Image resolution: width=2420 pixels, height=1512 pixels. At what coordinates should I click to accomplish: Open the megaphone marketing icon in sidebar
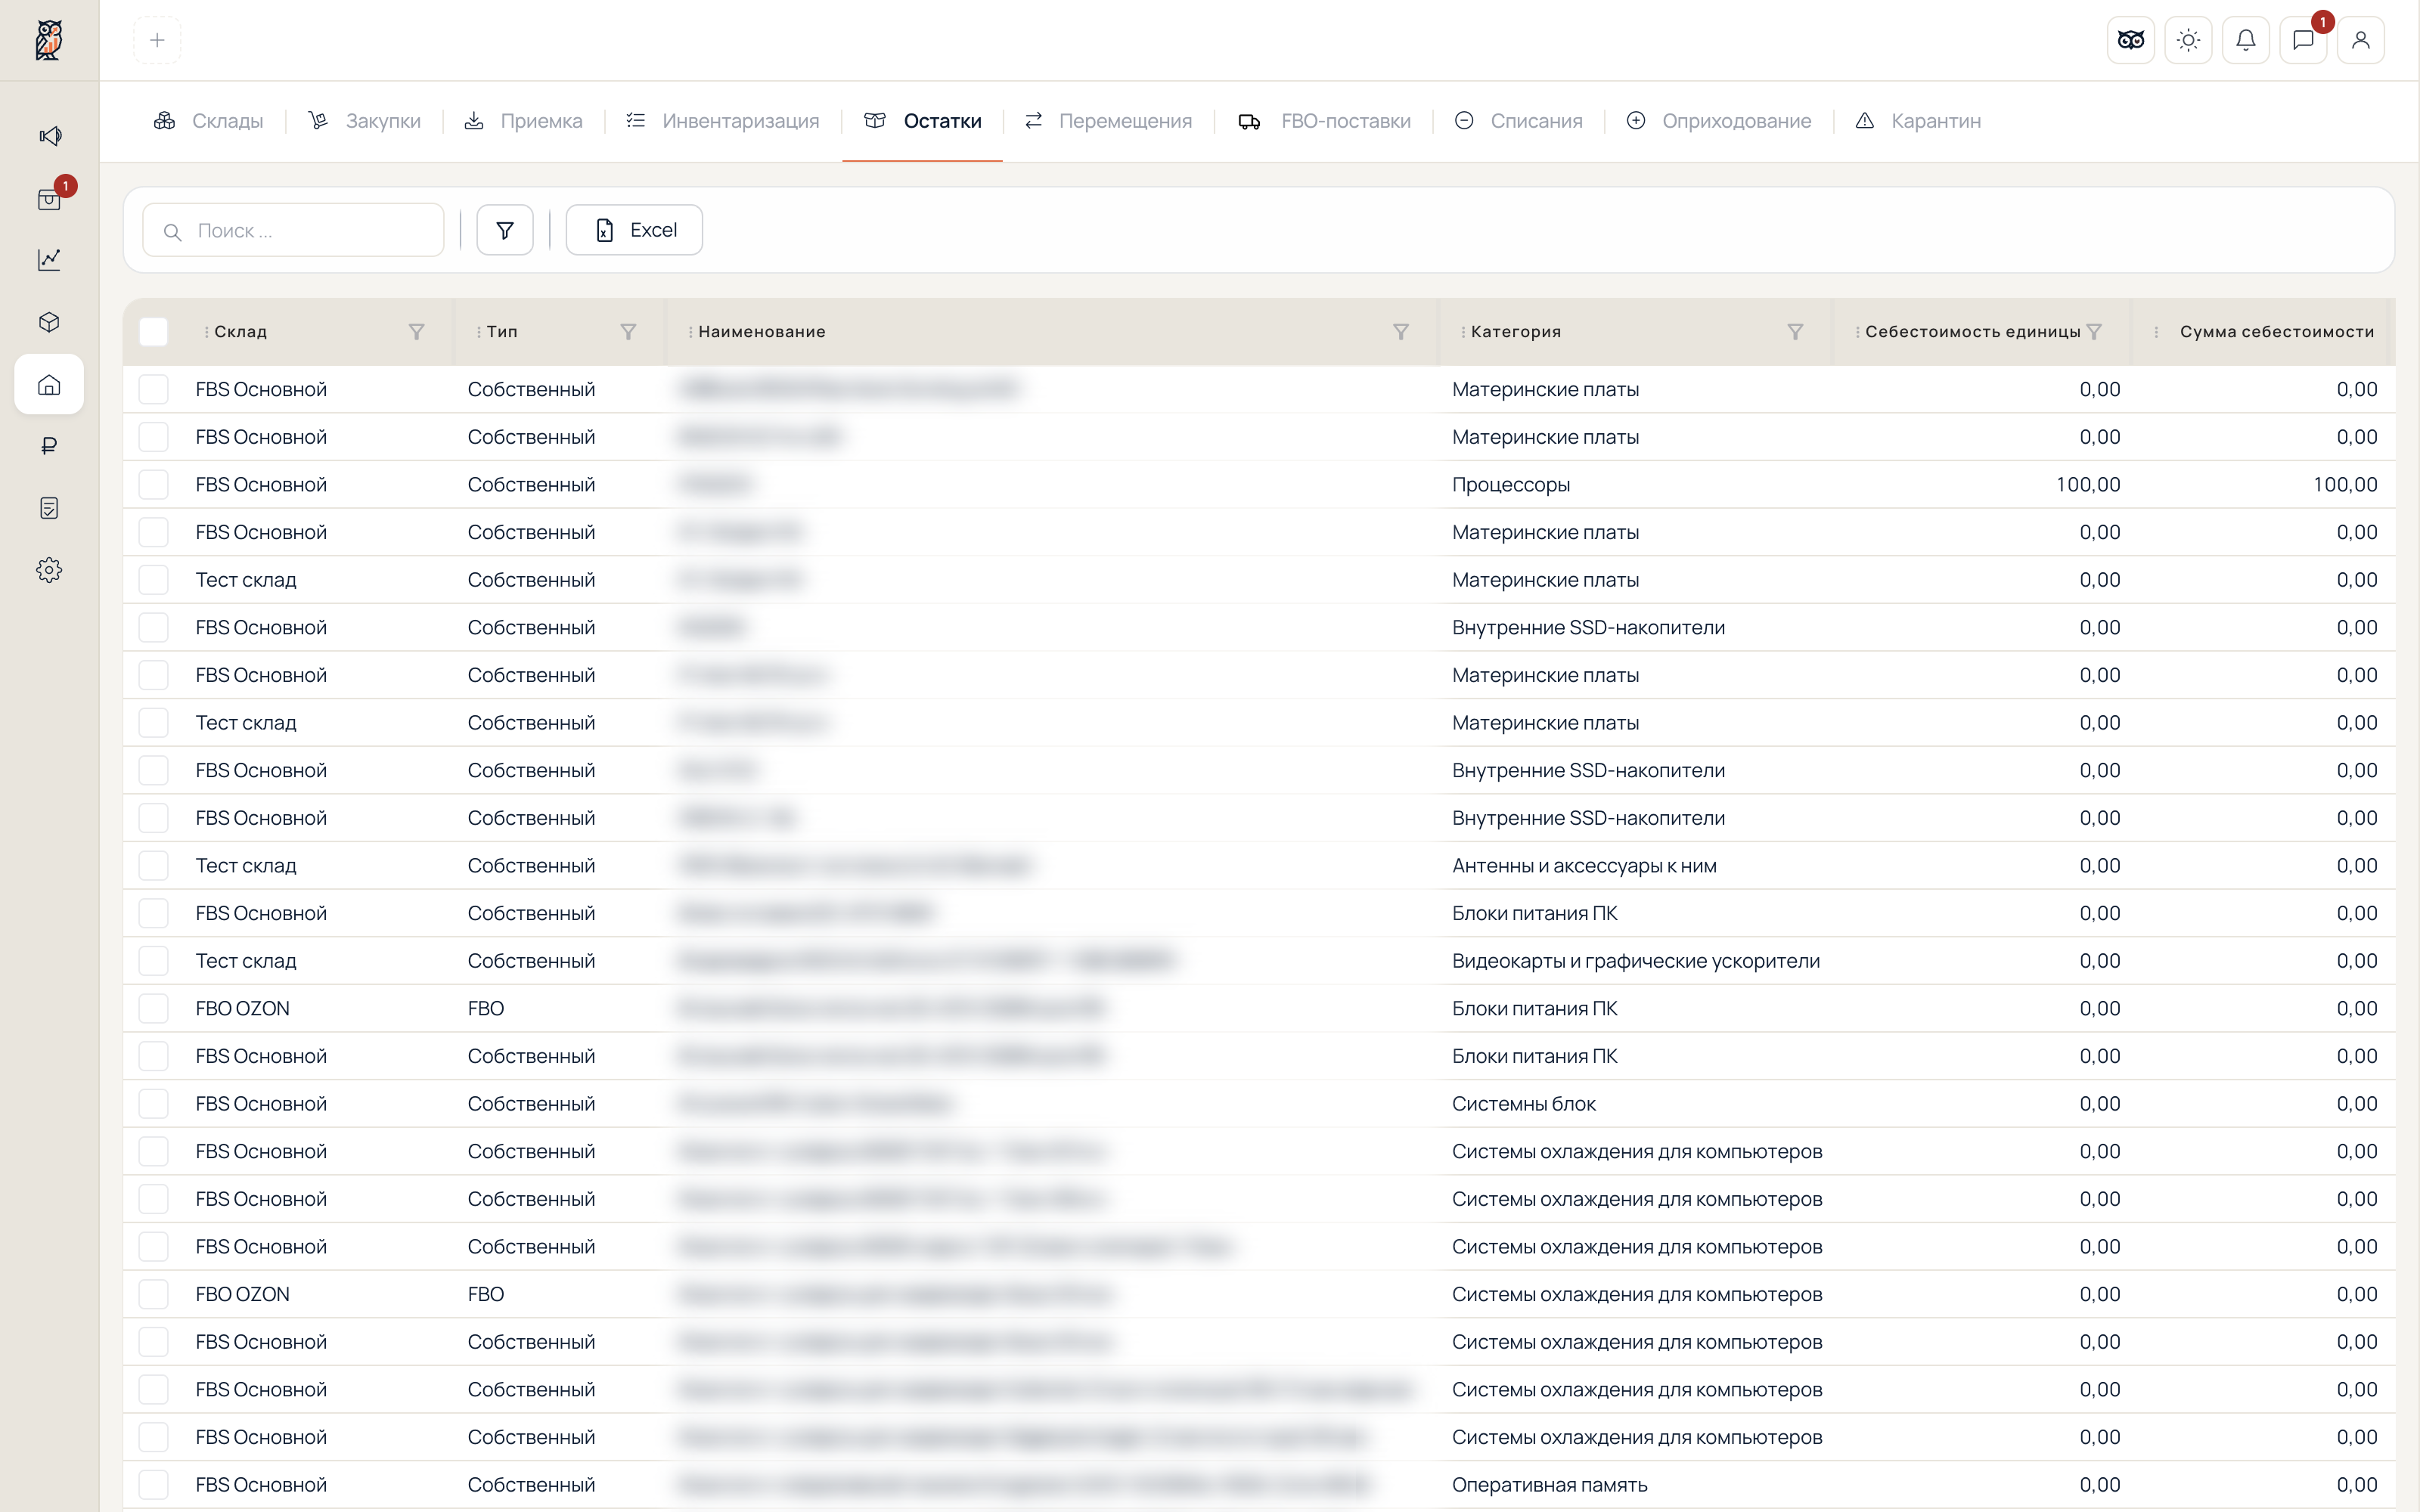tap(49, 136)
